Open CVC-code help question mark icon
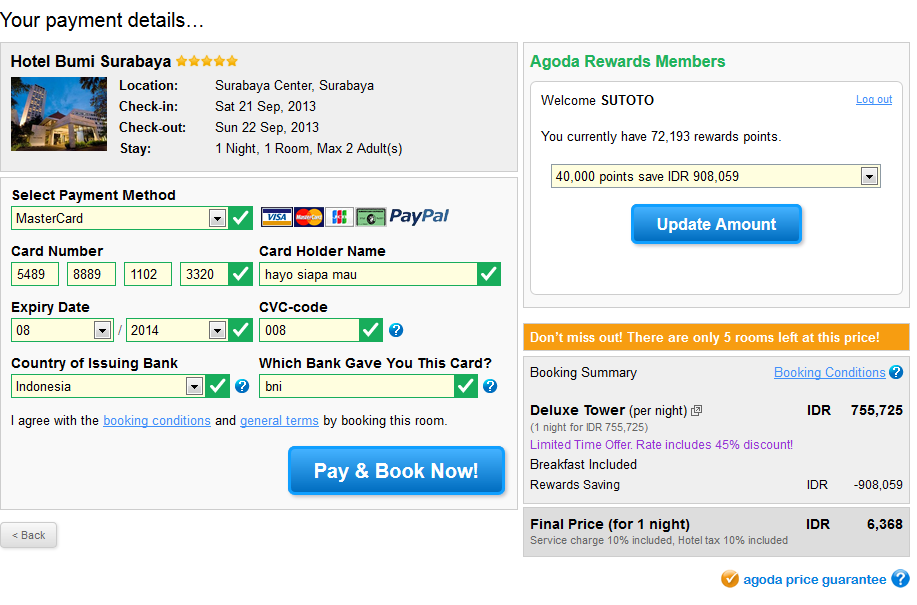Viewport: 917px width, 605px height. (396, 330)
